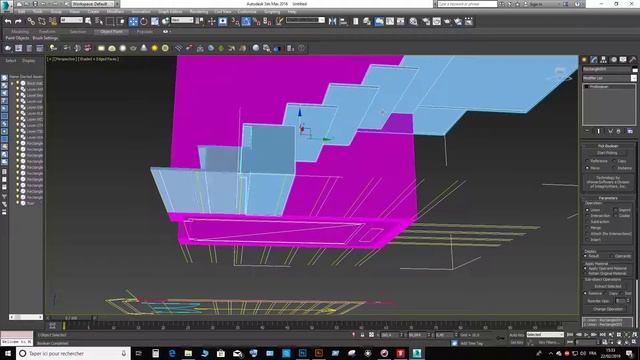Viewport: 640px width, 360px height.
Task: Toggle the 3D Snaps button
Action: tap(236, 21)
